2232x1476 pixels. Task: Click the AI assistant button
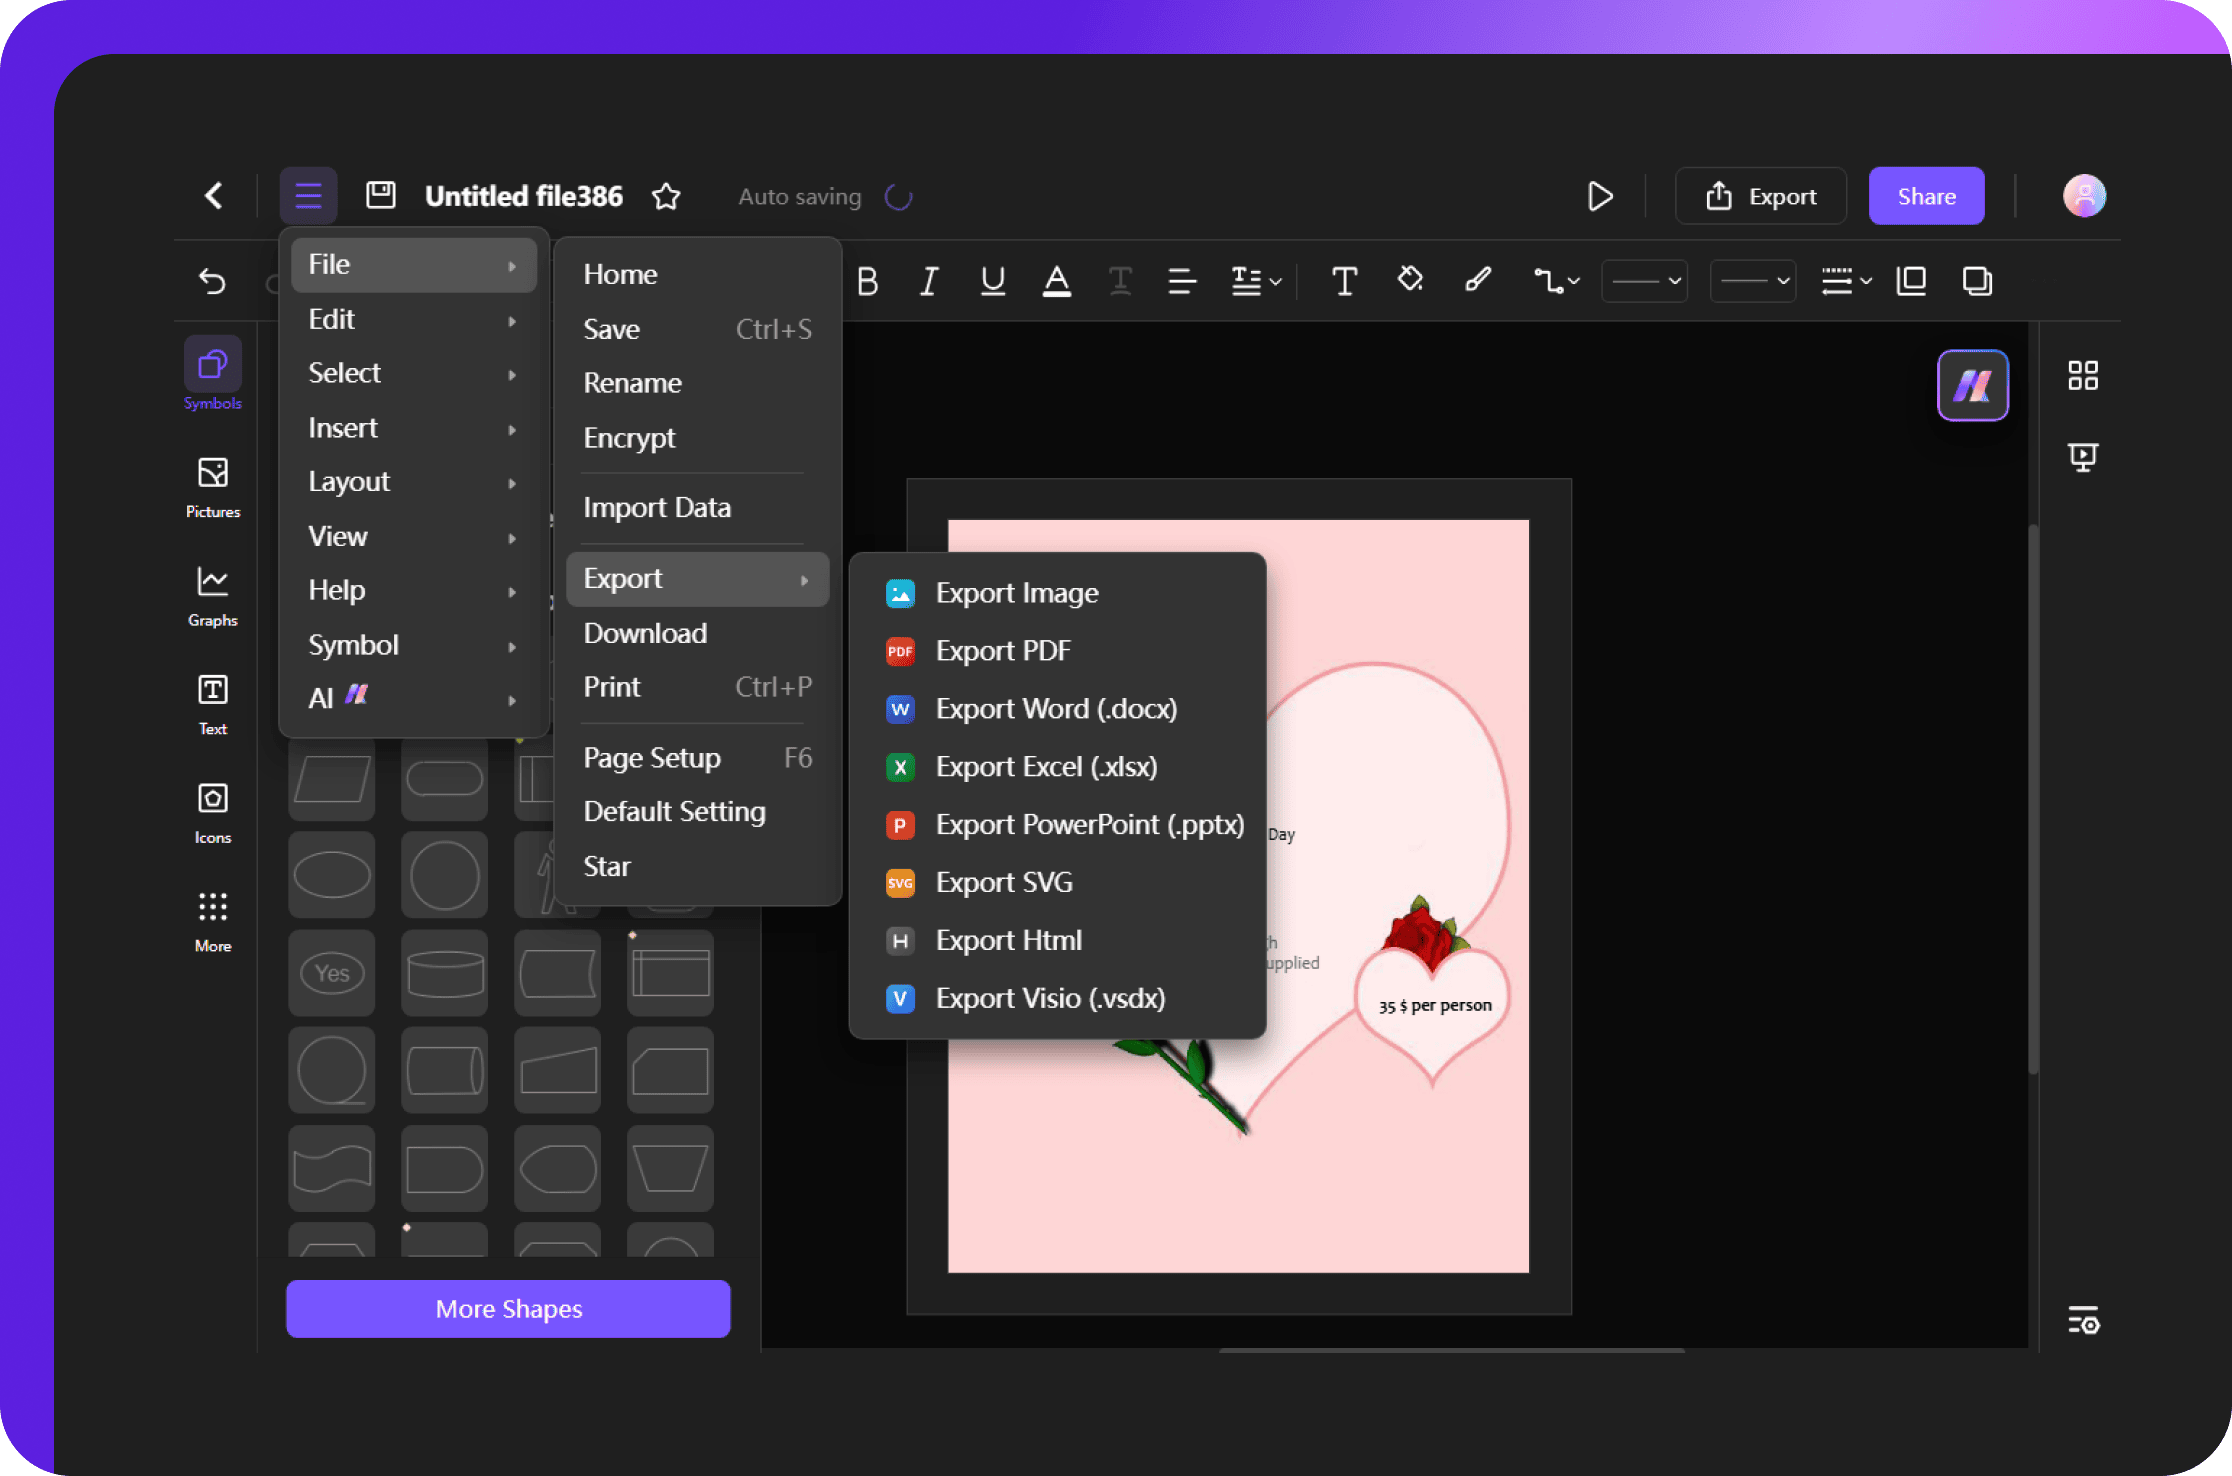tap(1972, 385)
